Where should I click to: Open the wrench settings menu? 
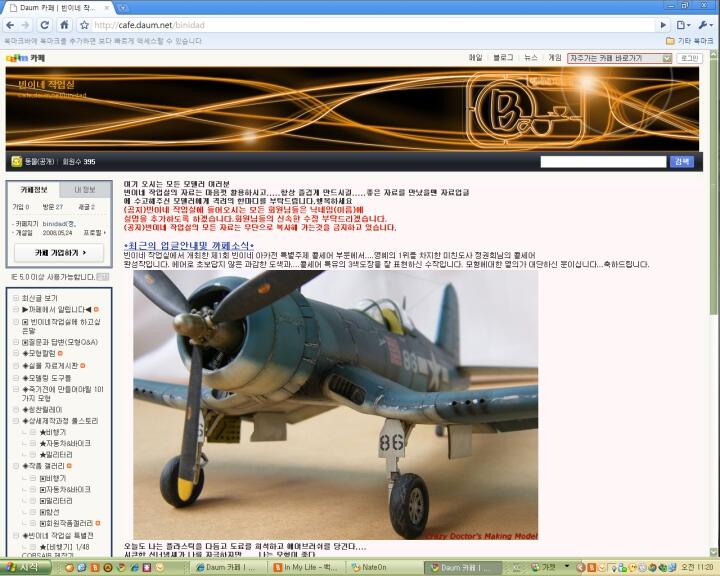[x=705, y=24]
